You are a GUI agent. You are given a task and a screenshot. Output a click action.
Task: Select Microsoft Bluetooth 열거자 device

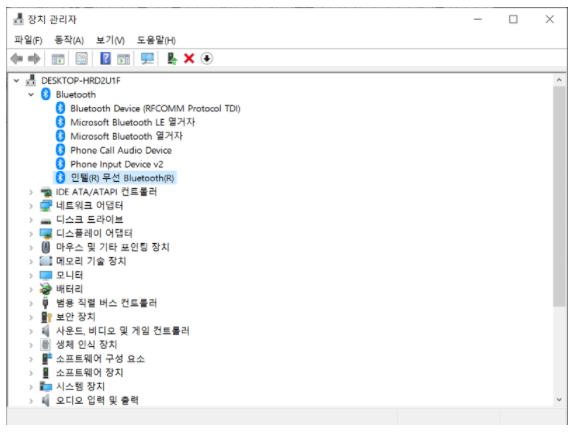tap(126, 136)
